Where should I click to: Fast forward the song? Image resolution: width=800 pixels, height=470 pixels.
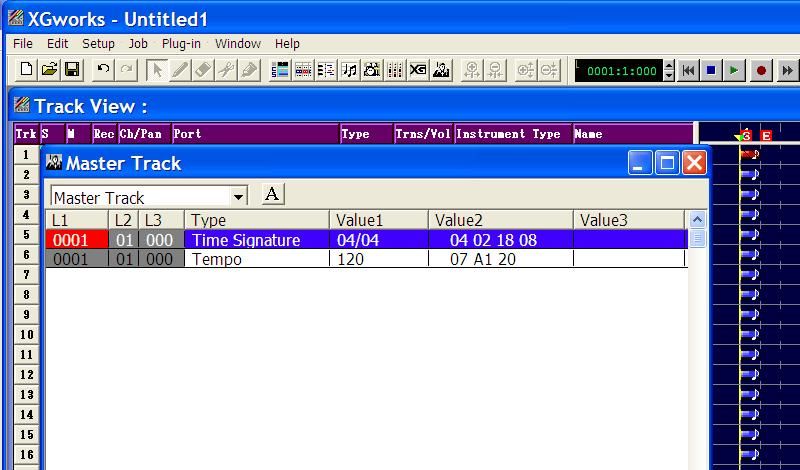click(x=787, y=70)
